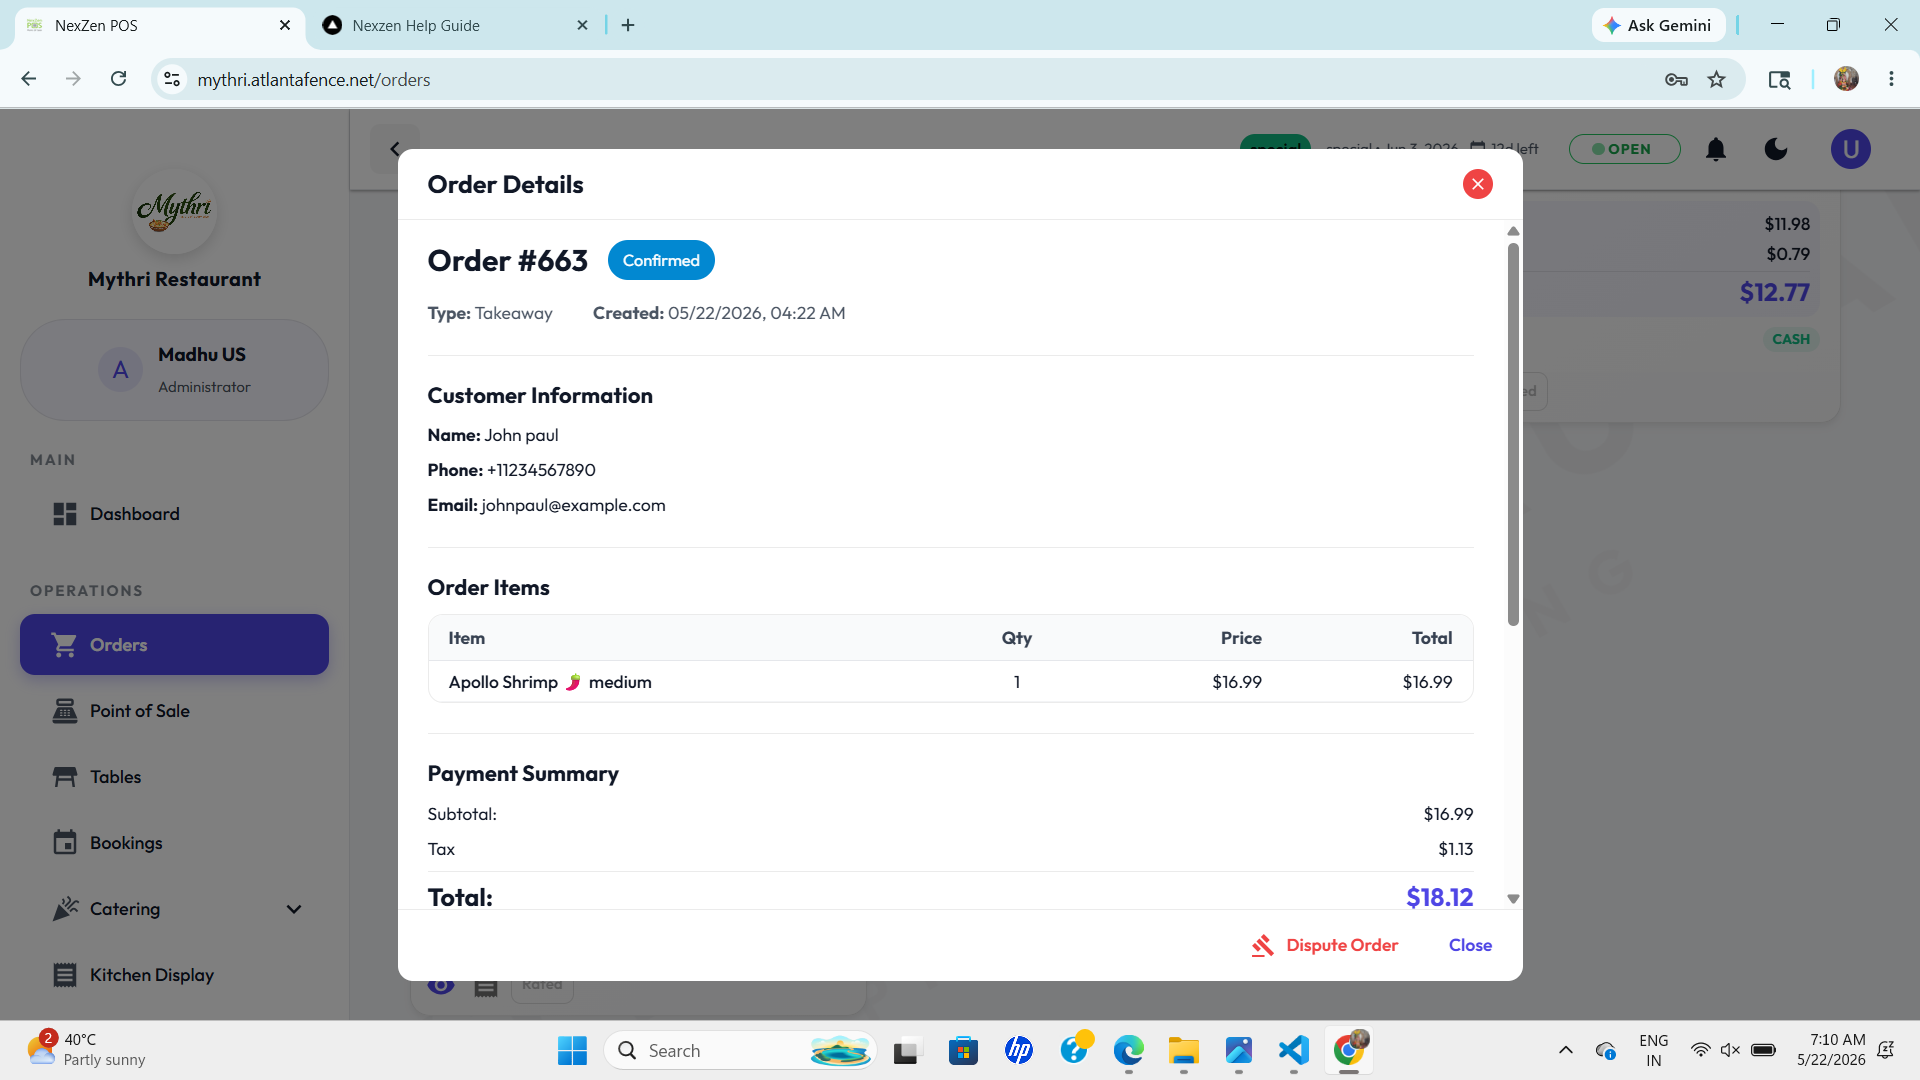Open Microsoft Store from taskbar

click(963, 1050)
